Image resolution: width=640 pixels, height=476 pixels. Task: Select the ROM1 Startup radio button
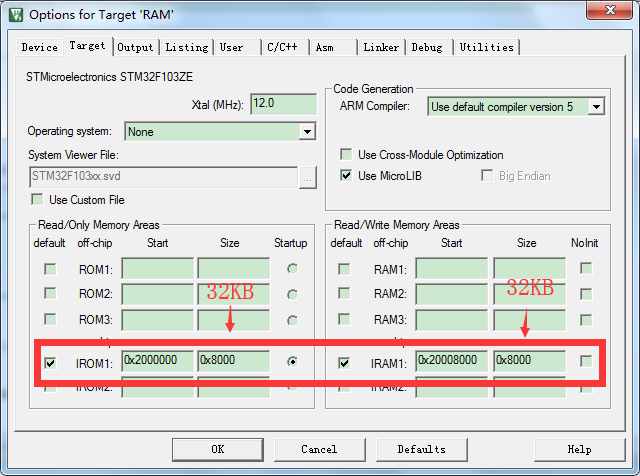(292, 268)
